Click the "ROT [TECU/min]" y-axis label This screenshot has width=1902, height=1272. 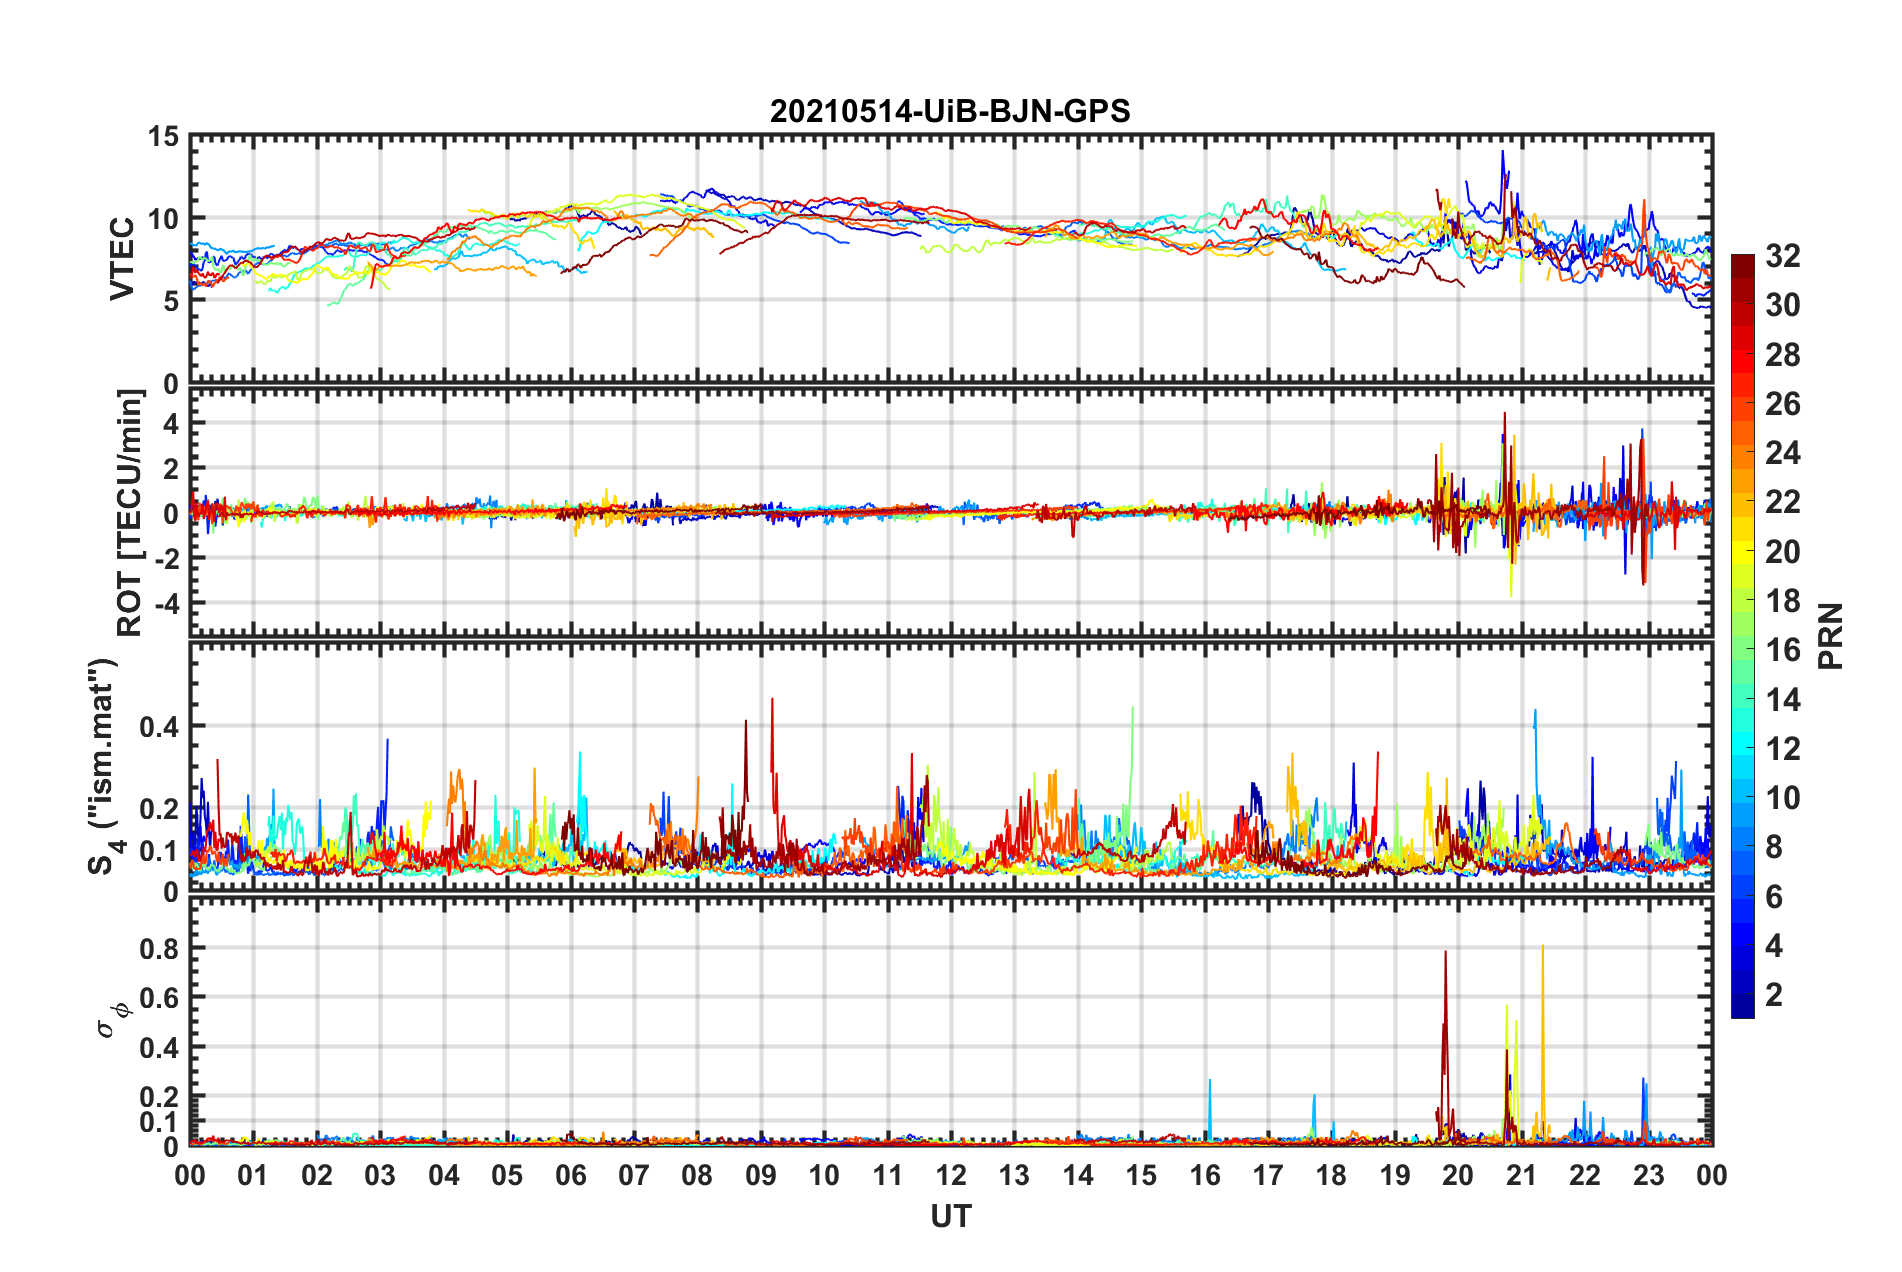[130, 513]
